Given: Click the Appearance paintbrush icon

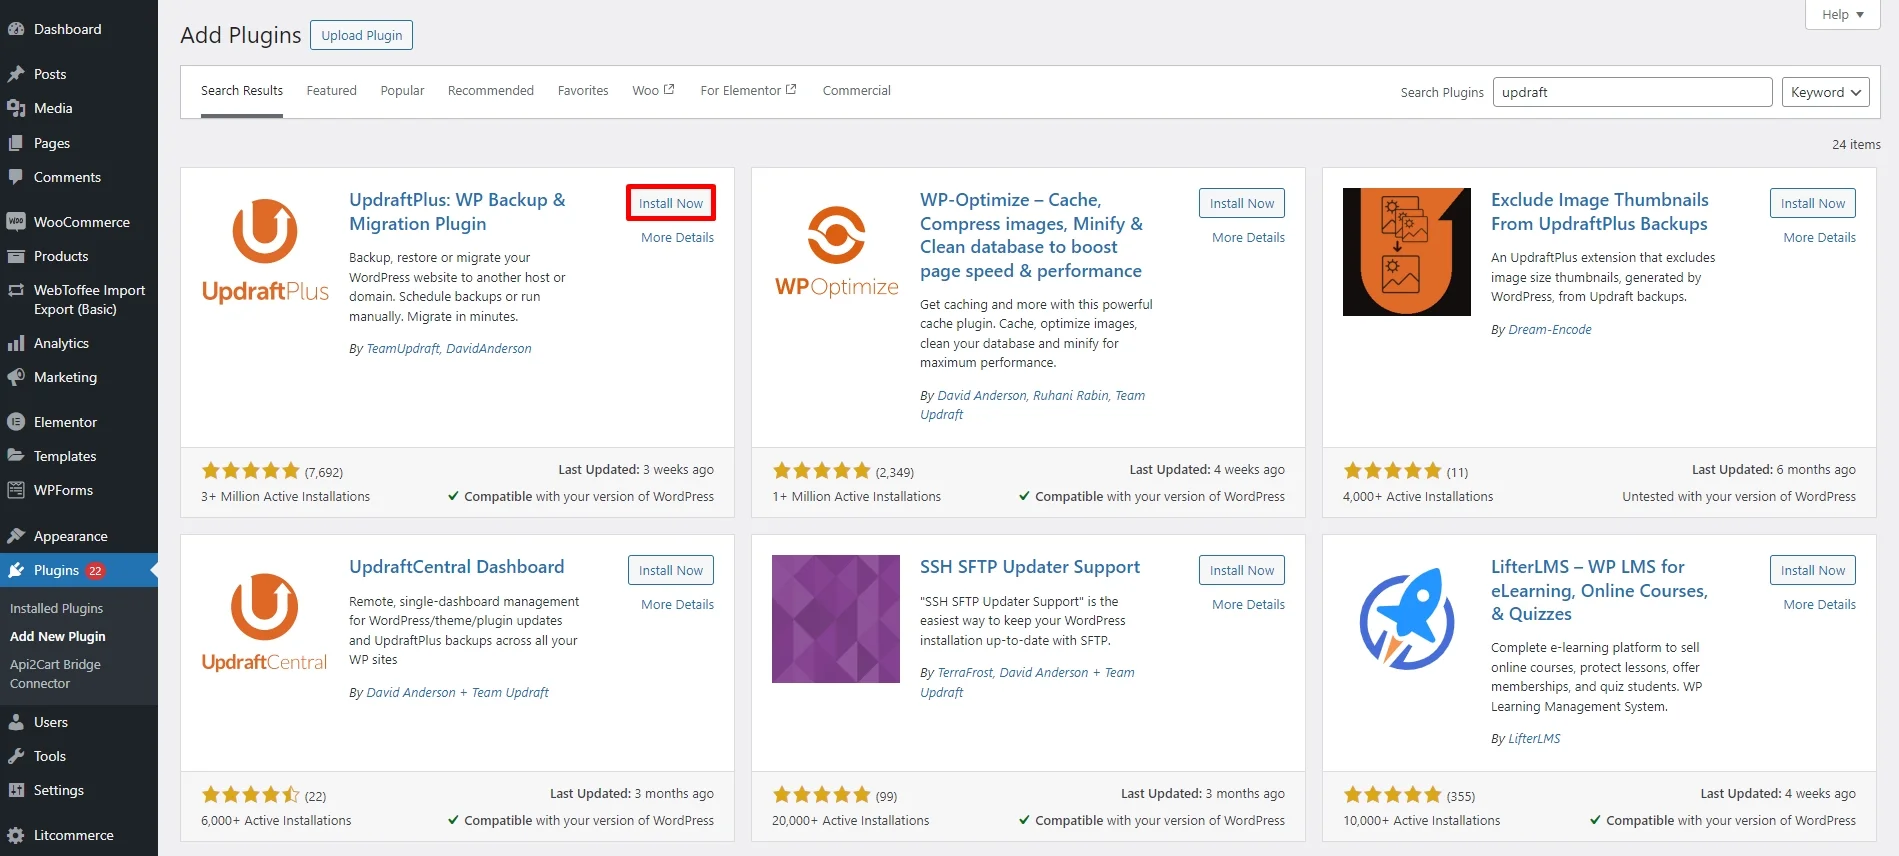Looking at the screenshot, I should pyautogui.click(x=16, y=536).
